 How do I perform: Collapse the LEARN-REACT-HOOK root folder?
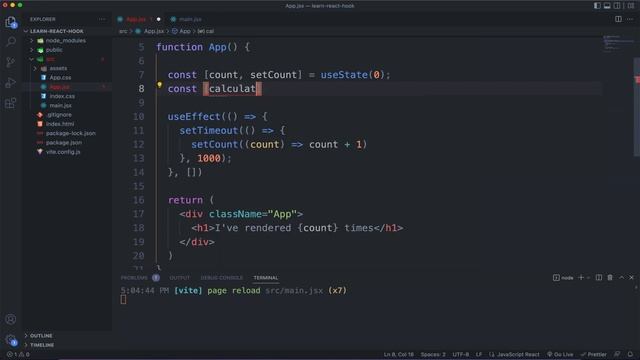(57, 31)
